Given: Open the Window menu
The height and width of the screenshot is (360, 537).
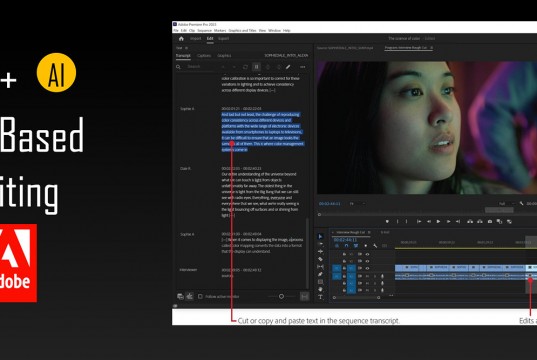Looking at the screenshot, I should tap(274, 30).
